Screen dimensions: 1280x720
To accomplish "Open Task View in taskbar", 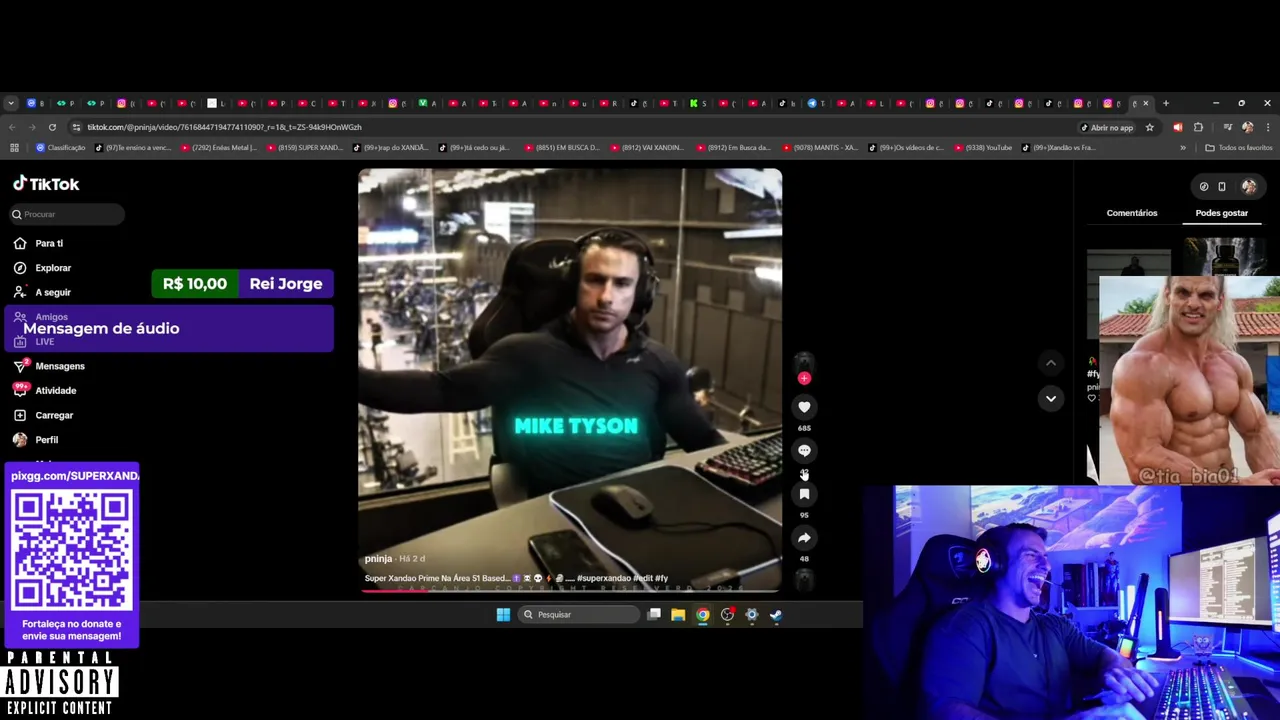I will pos(654,615).
